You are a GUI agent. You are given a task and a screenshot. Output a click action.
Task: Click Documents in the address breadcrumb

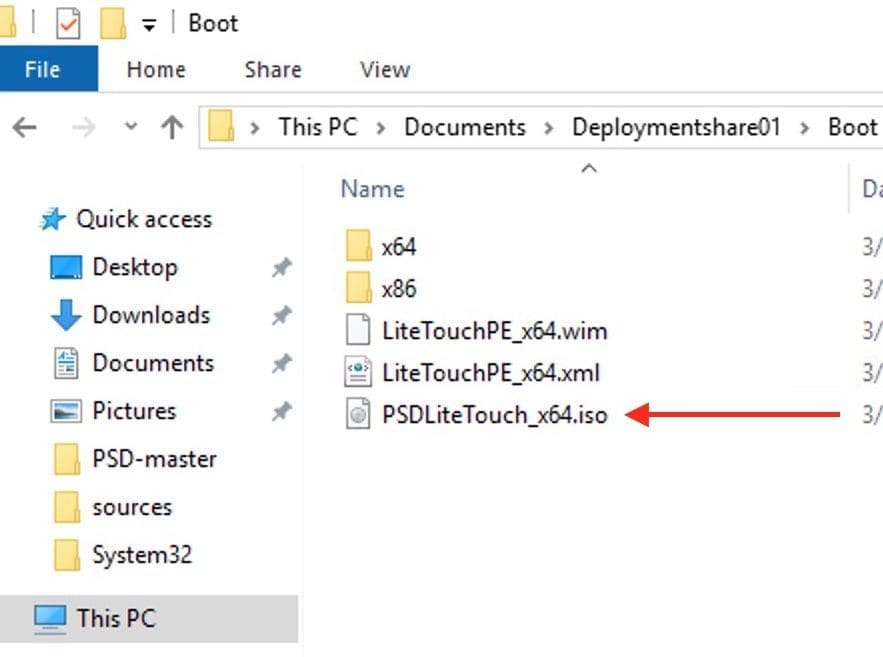click(464, 127)
